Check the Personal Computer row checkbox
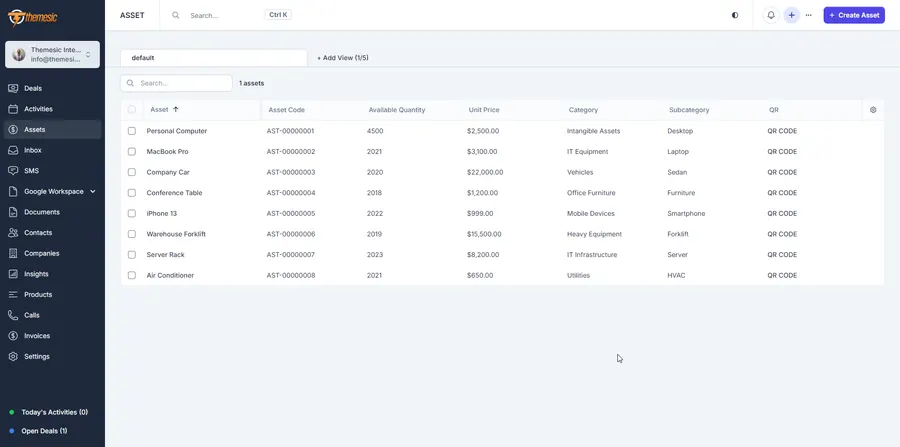The height and width of the screenshot is (447, 900). [132, 131]
